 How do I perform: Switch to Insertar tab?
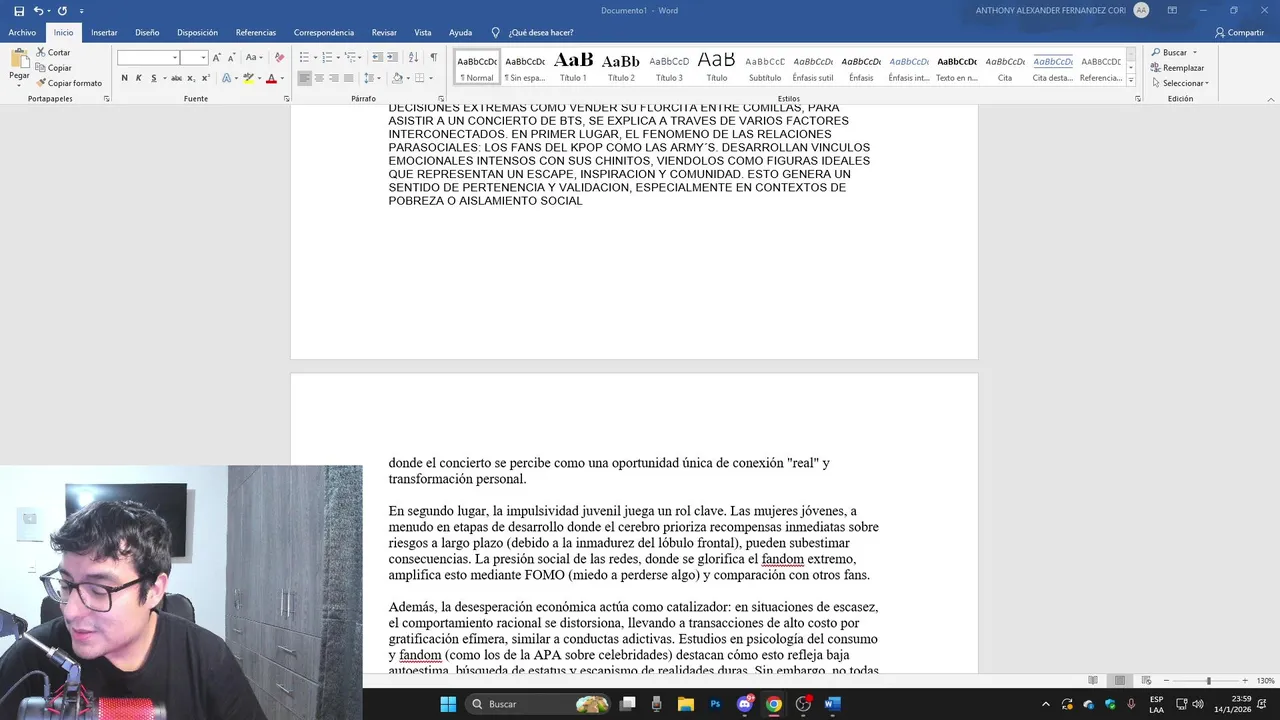tap(104, 32)
